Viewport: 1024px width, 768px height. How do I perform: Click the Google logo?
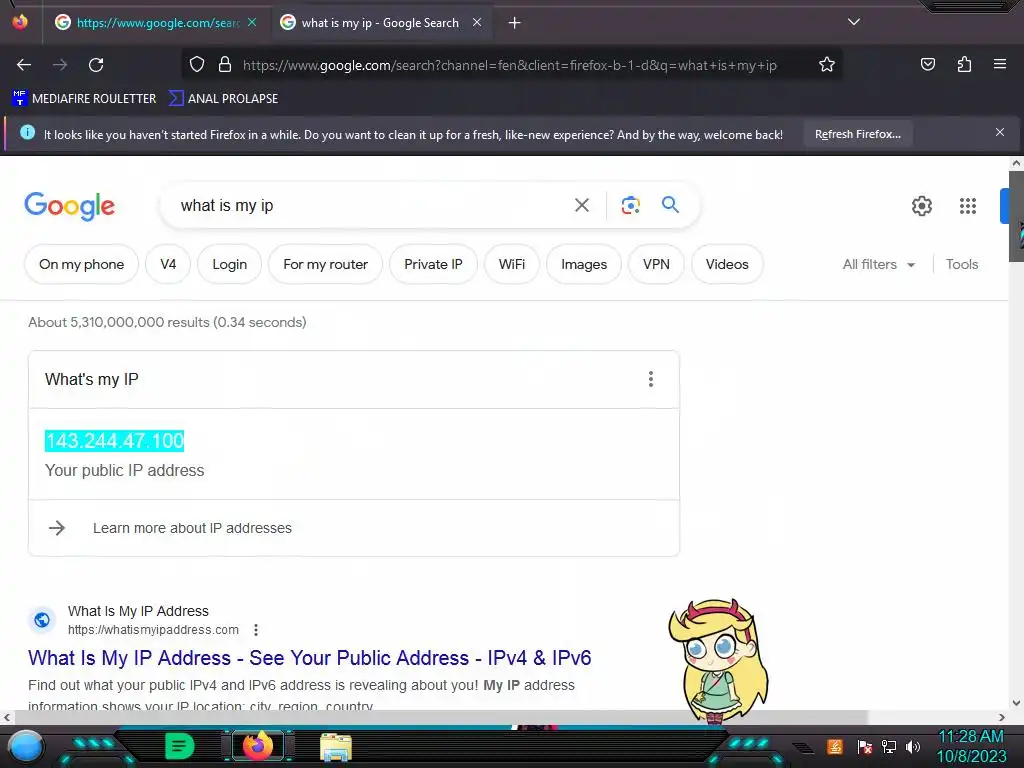70,206
